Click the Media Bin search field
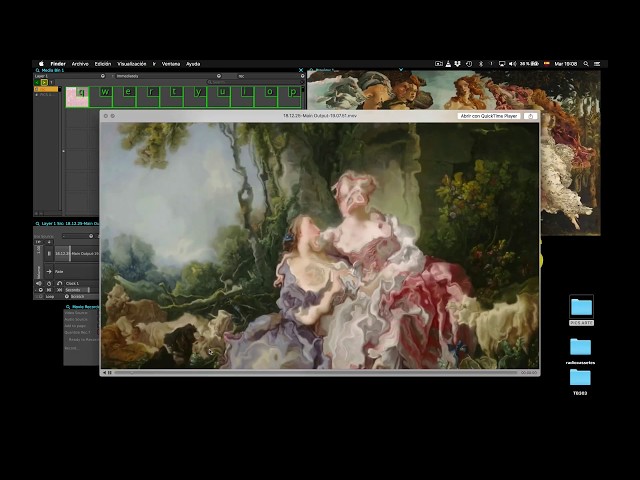The height and width of the screenshot is (480, 640). click(x=255, y=82)
